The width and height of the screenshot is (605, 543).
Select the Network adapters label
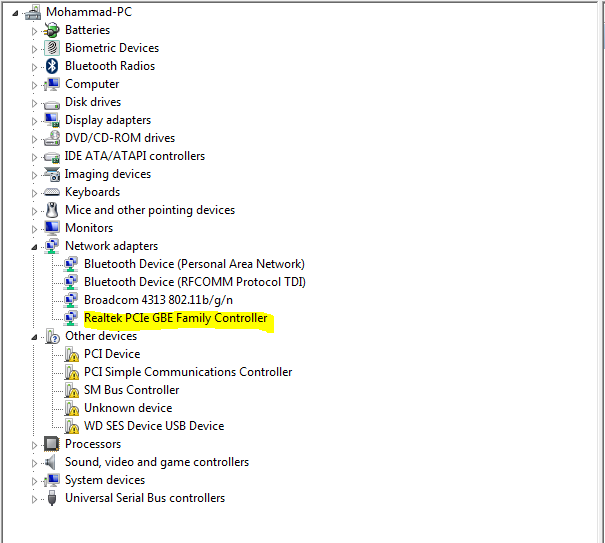pyautogui.click(x=112, y=246)
